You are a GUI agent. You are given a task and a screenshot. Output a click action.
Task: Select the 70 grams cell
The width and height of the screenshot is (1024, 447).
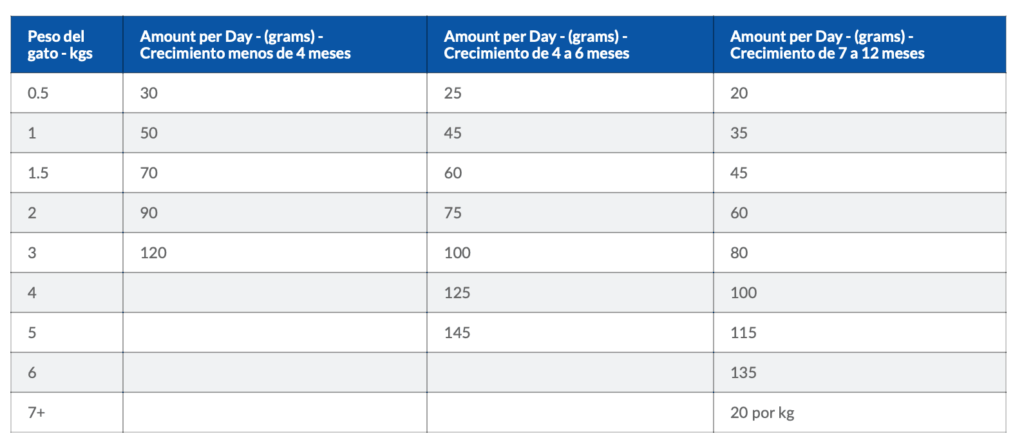click(275, 173)
